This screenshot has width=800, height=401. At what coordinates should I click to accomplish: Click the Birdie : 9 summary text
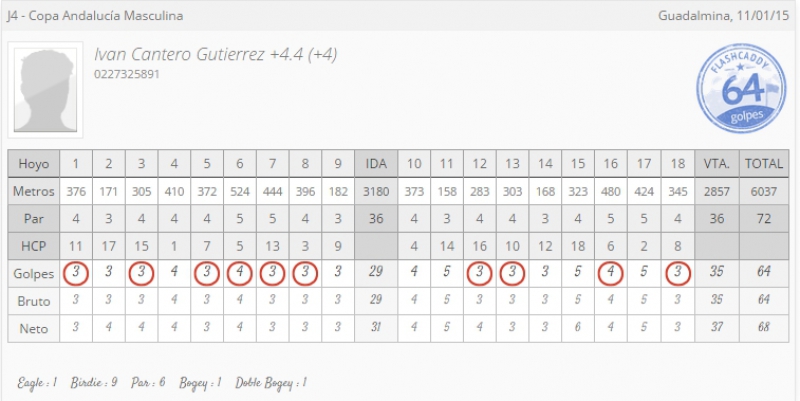click(94, 383)
